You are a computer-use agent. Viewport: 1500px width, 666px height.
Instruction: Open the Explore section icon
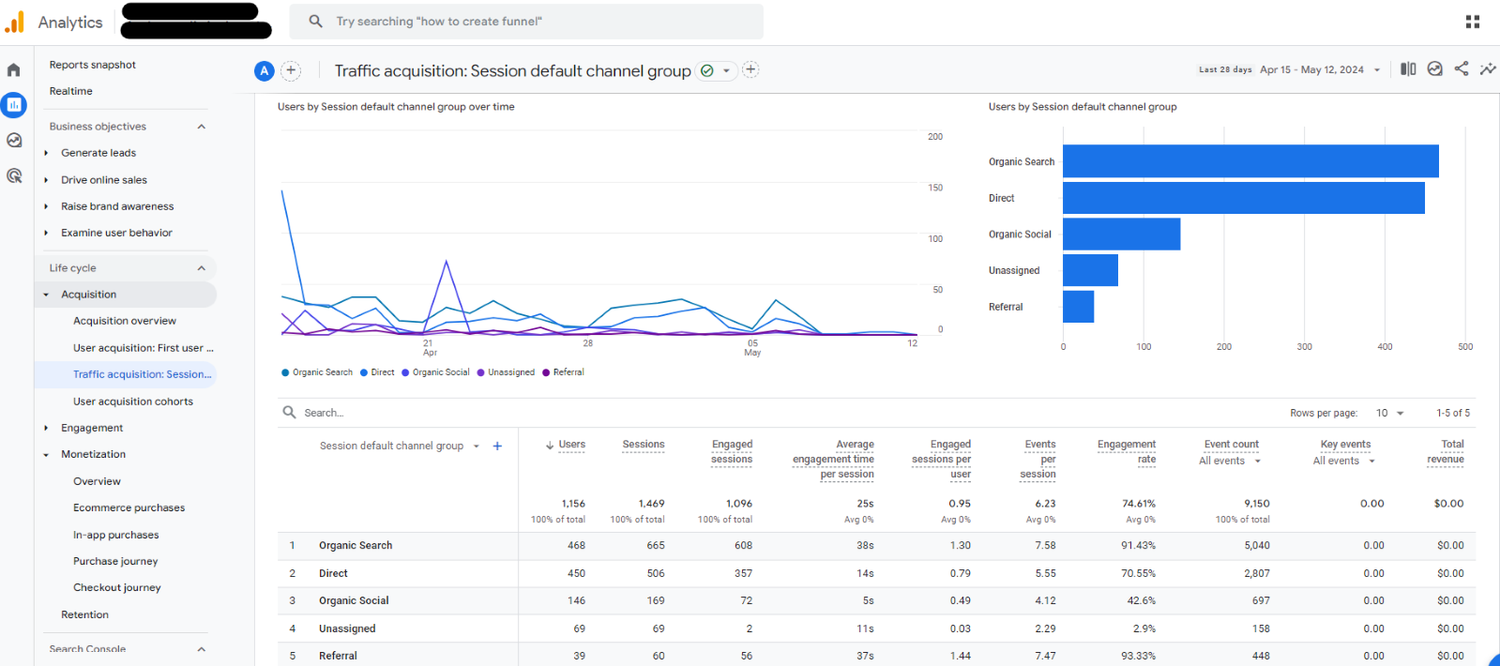click(14, 140)
